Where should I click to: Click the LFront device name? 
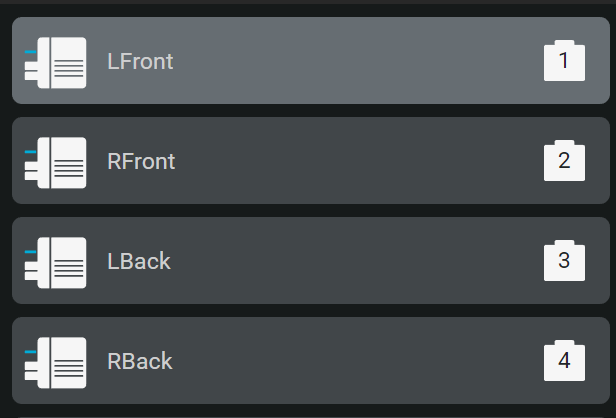click(140, 61)
